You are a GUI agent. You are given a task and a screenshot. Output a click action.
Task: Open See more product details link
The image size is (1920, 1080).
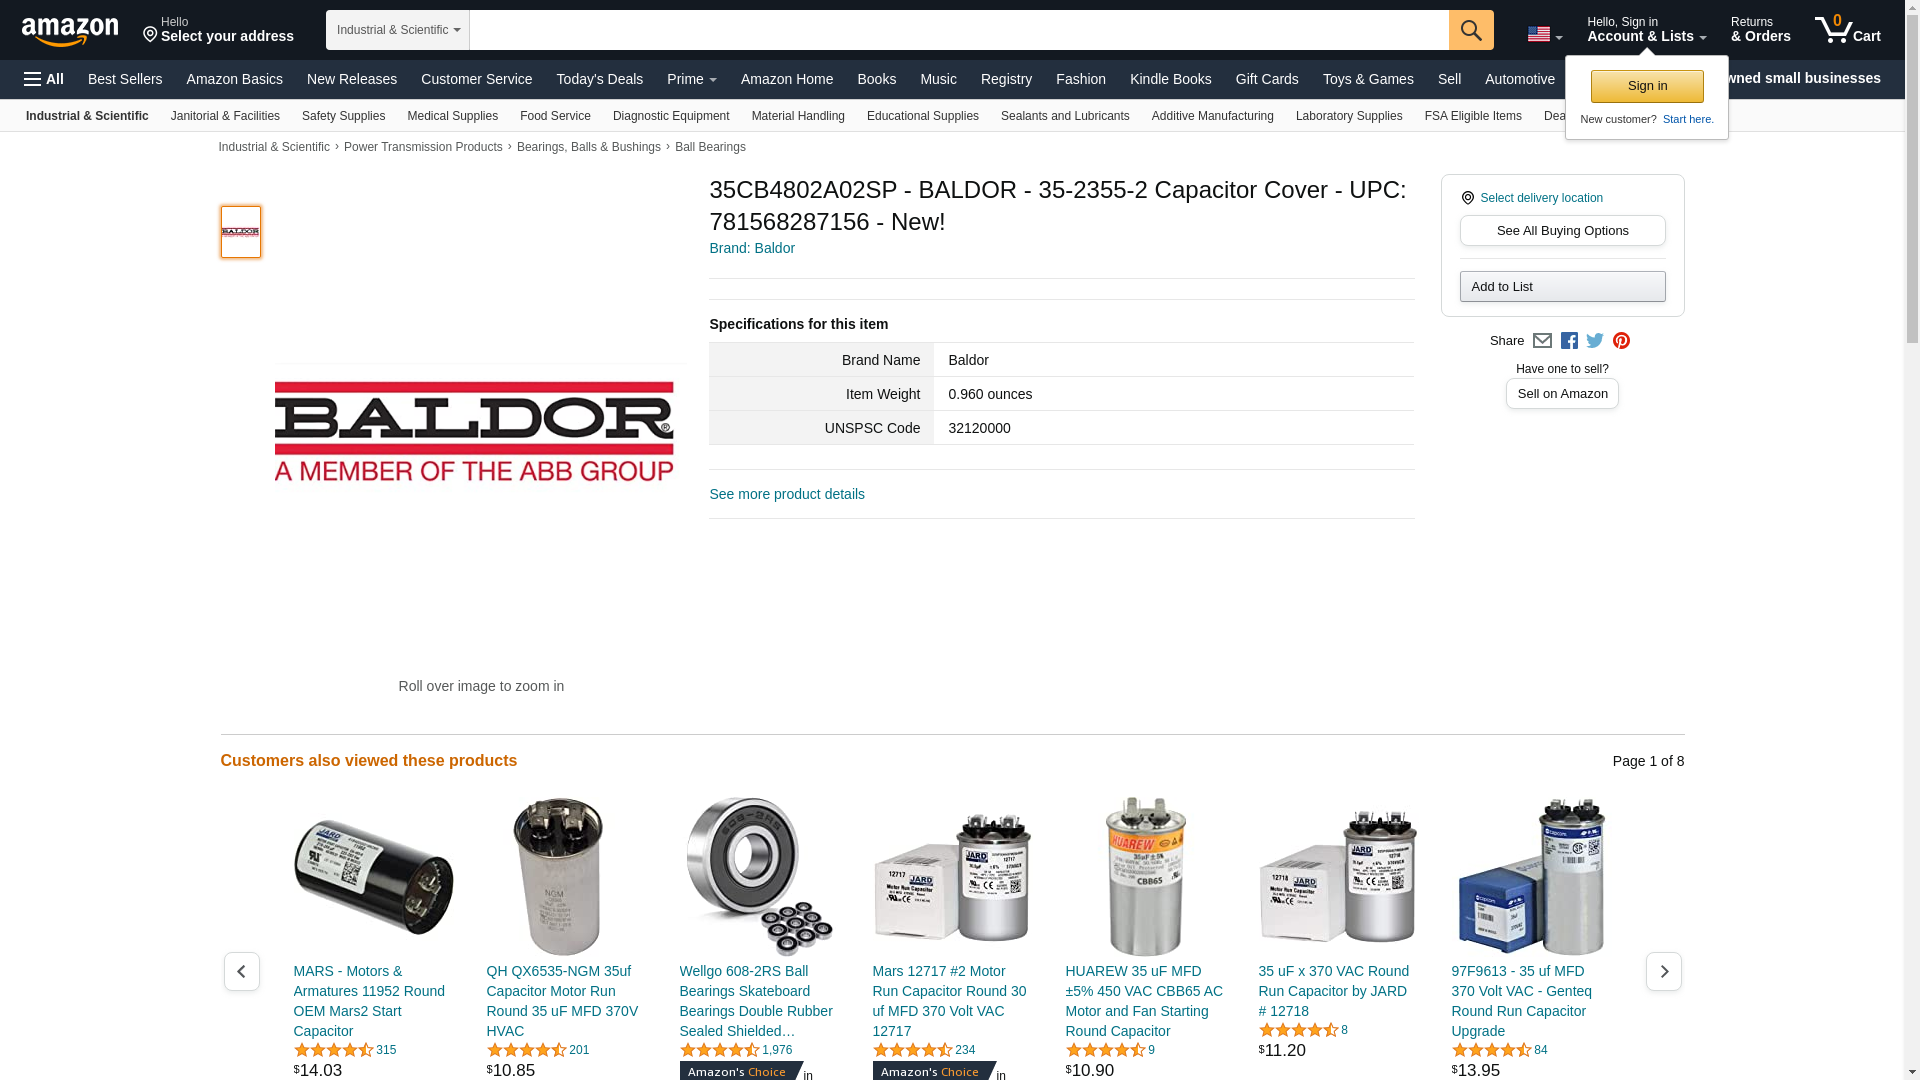[787, 494]
